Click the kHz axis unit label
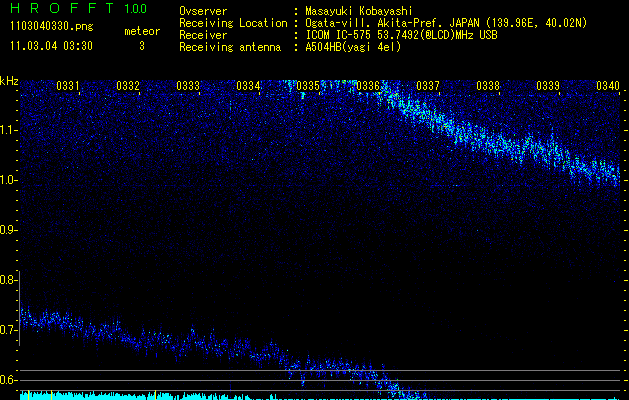The image size is (629, 400). click(9, 81)
